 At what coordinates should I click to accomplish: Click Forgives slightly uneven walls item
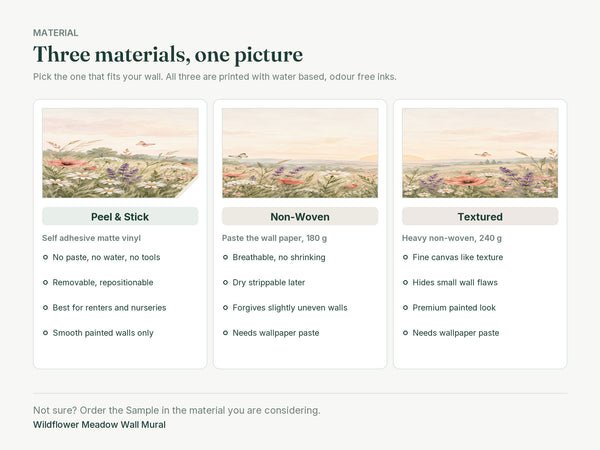tap(290, 308)
